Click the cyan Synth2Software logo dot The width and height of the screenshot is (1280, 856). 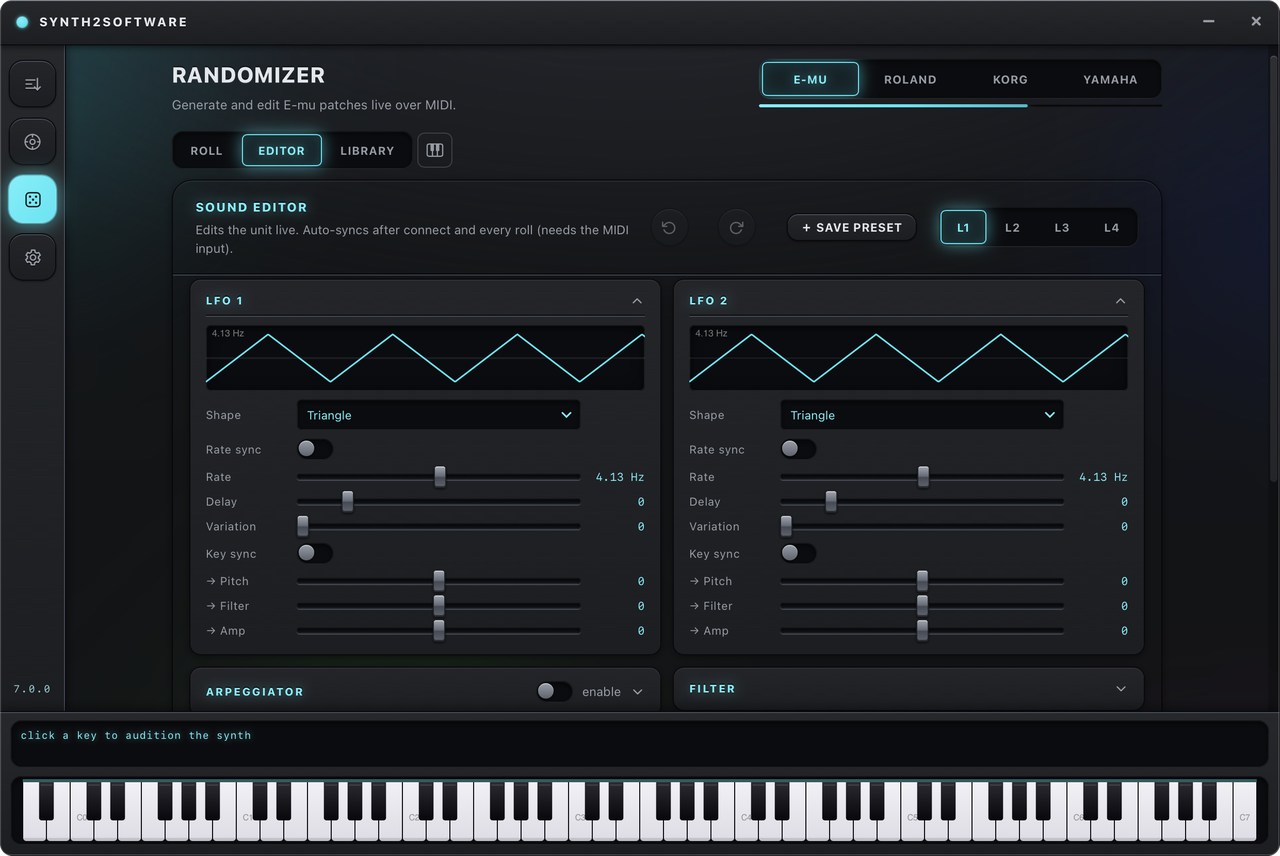pos(22,22)
